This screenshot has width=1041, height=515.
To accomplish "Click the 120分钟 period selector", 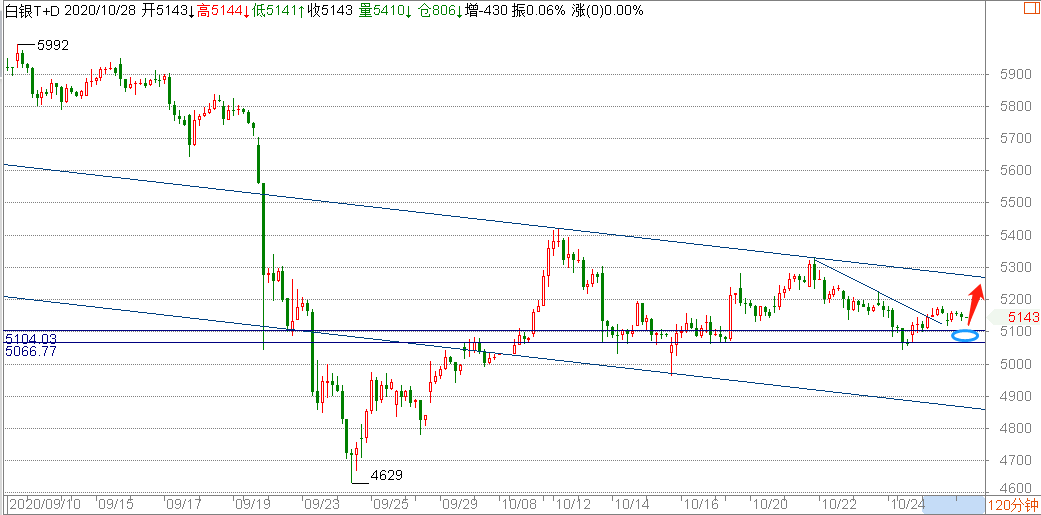I will (x=1013, y=506).
